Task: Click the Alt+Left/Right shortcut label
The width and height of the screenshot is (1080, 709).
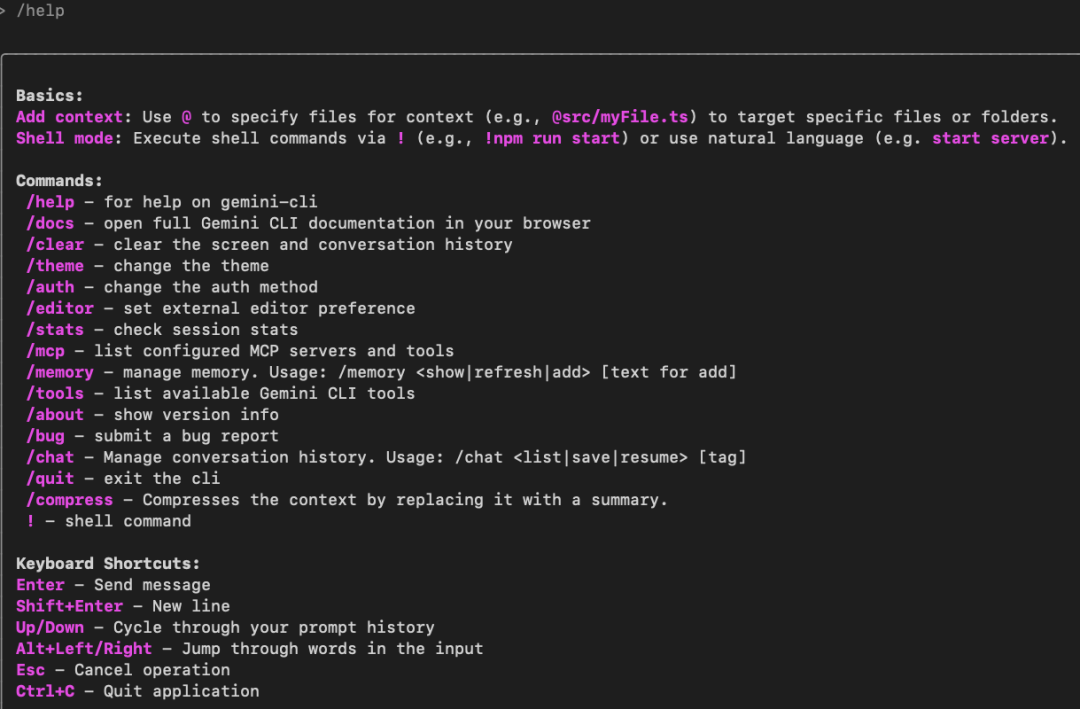Action: [84, 649]
